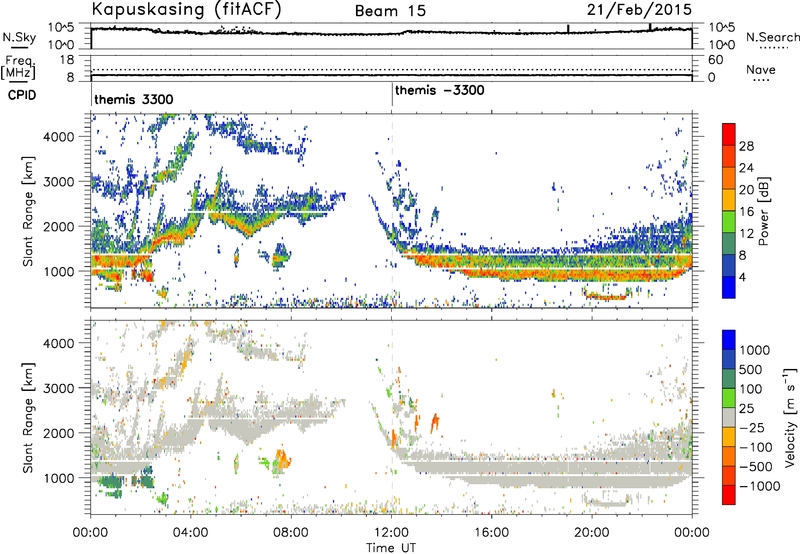
Task: Click the 20:00 time tick label
Action: coord(592,533)
